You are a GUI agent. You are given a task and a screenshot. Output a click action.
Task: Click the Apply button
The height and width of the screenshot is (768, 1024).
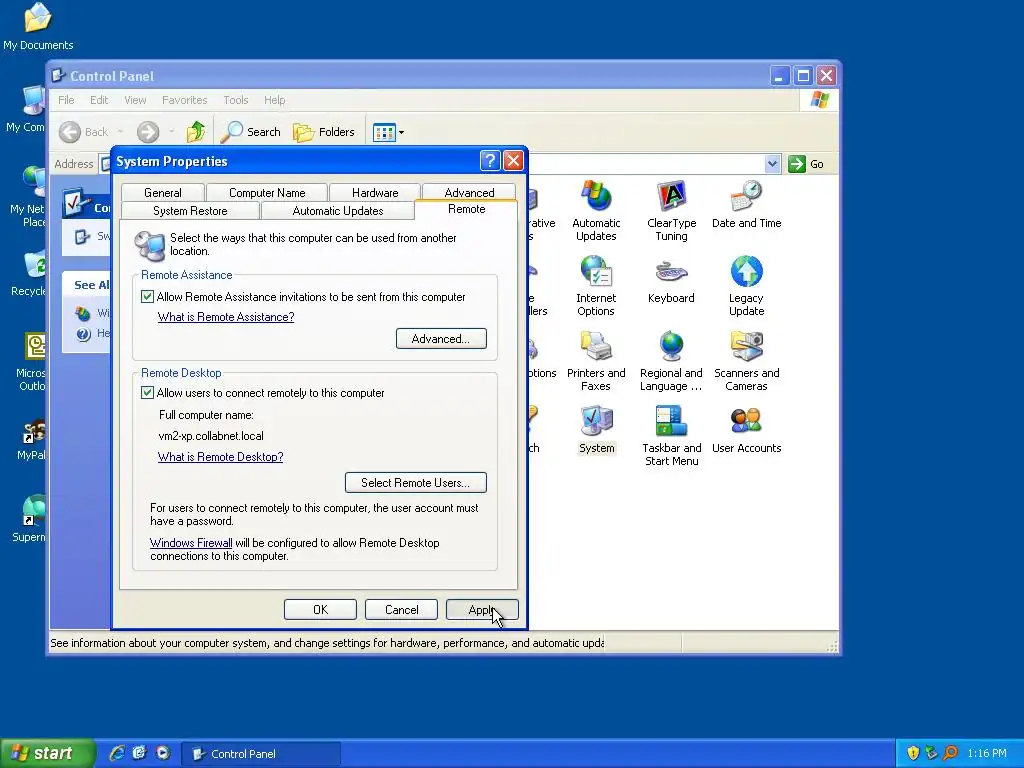click(x=482, y=609)
